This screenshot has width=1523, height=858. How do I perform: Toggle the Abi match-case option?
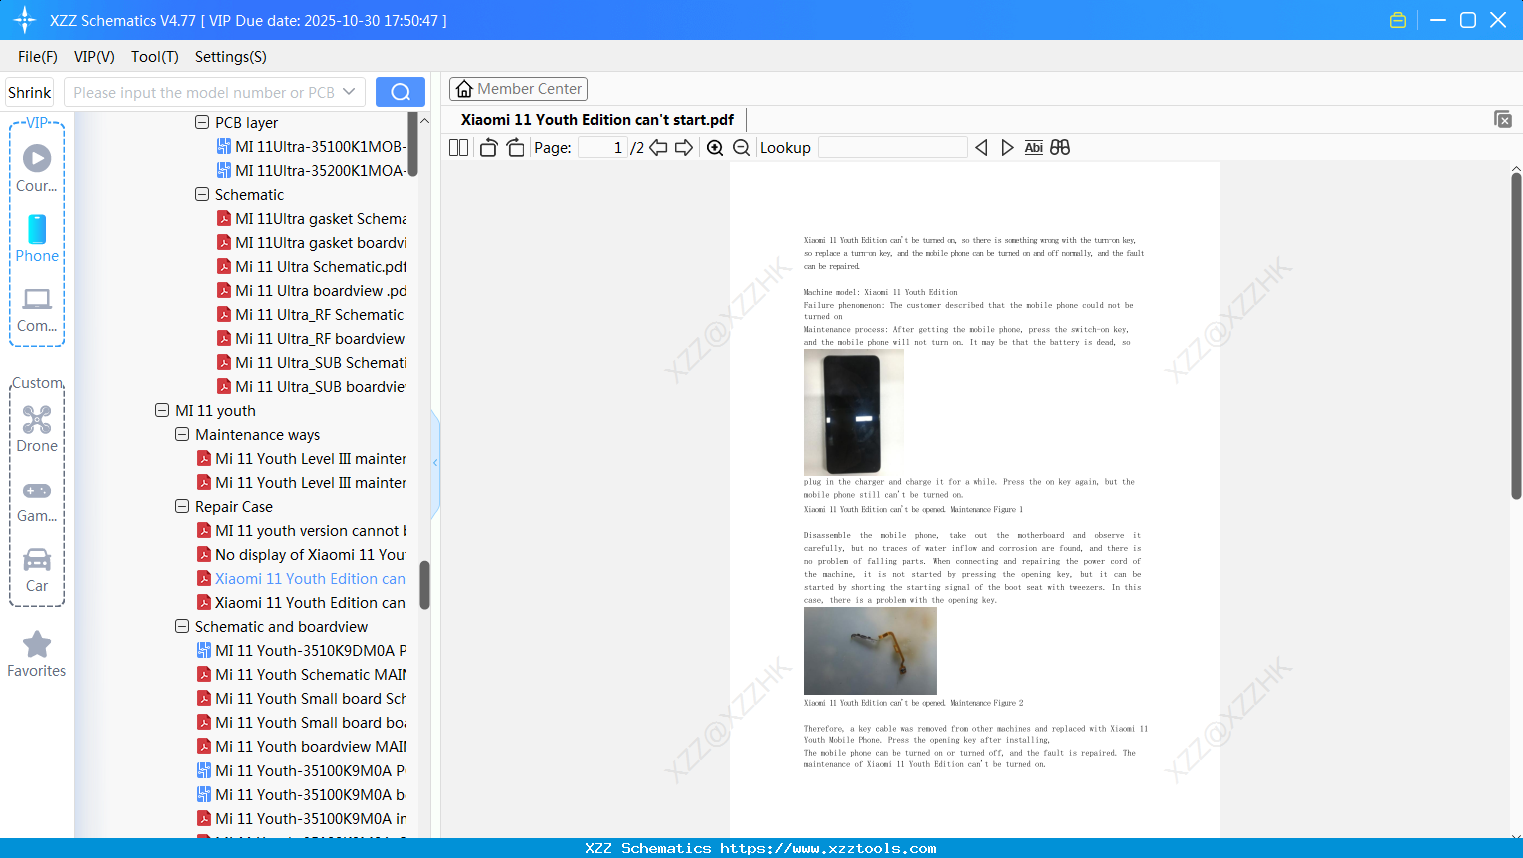point(1034,148)
